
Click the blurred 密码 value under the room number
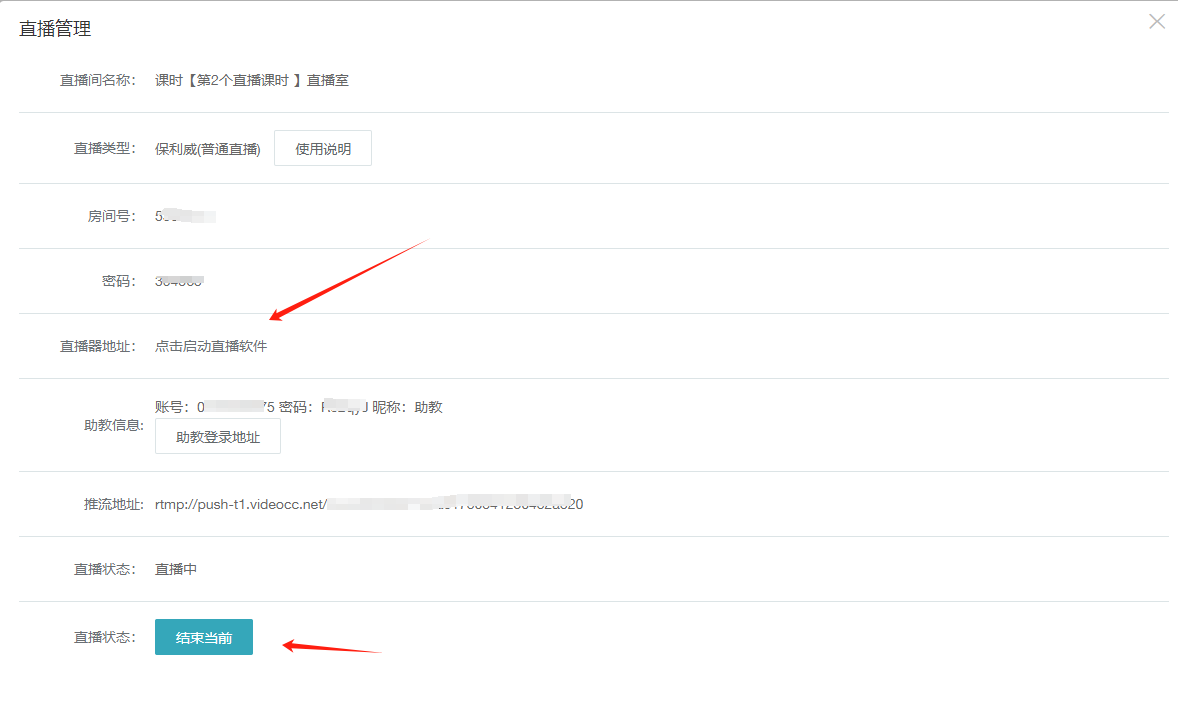180,281
